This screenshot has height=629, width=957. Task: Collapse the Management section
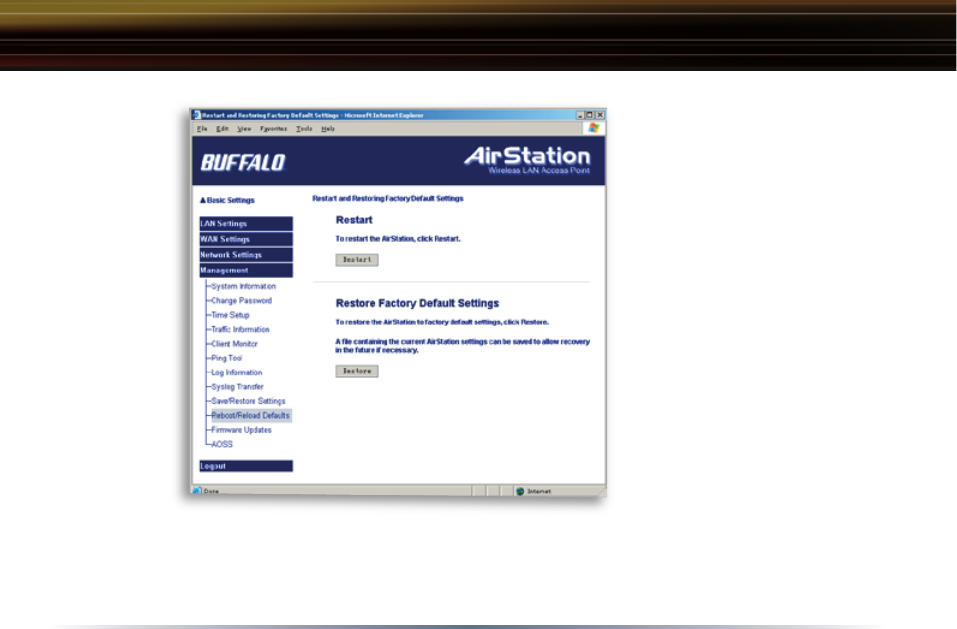click(x=246, y=270)
